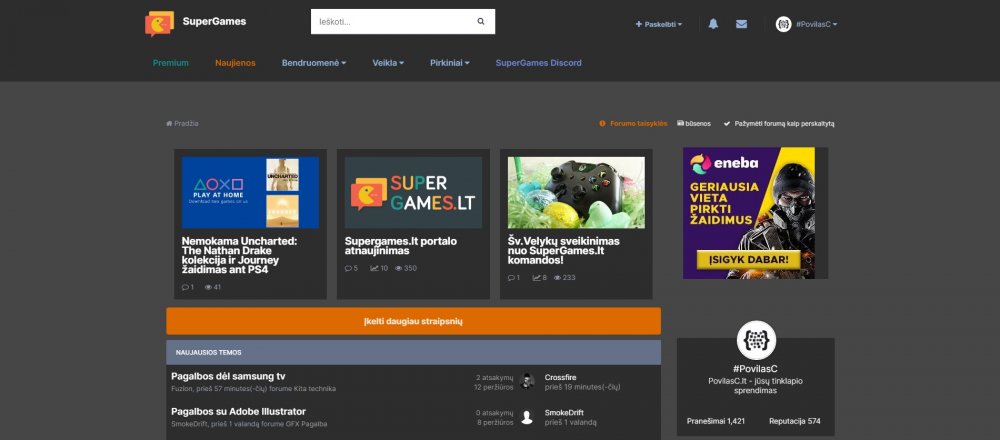Open the #PovilasC account dropdown

click(816, 24)
